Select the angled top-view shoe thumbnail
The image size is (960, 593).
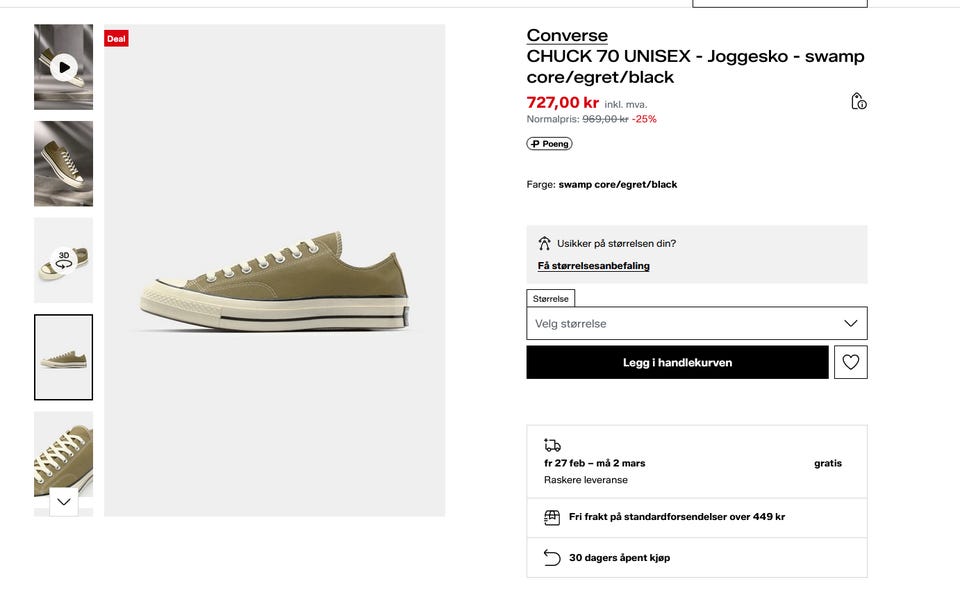pos(63,163)
